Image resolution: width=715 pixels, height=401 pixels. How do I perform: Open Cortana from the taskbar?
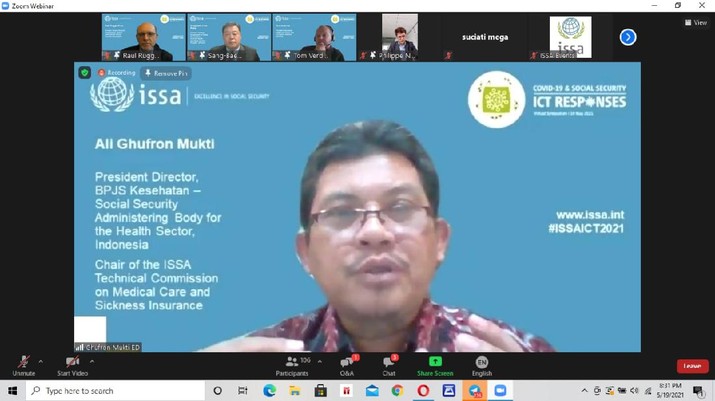(218, 391)
